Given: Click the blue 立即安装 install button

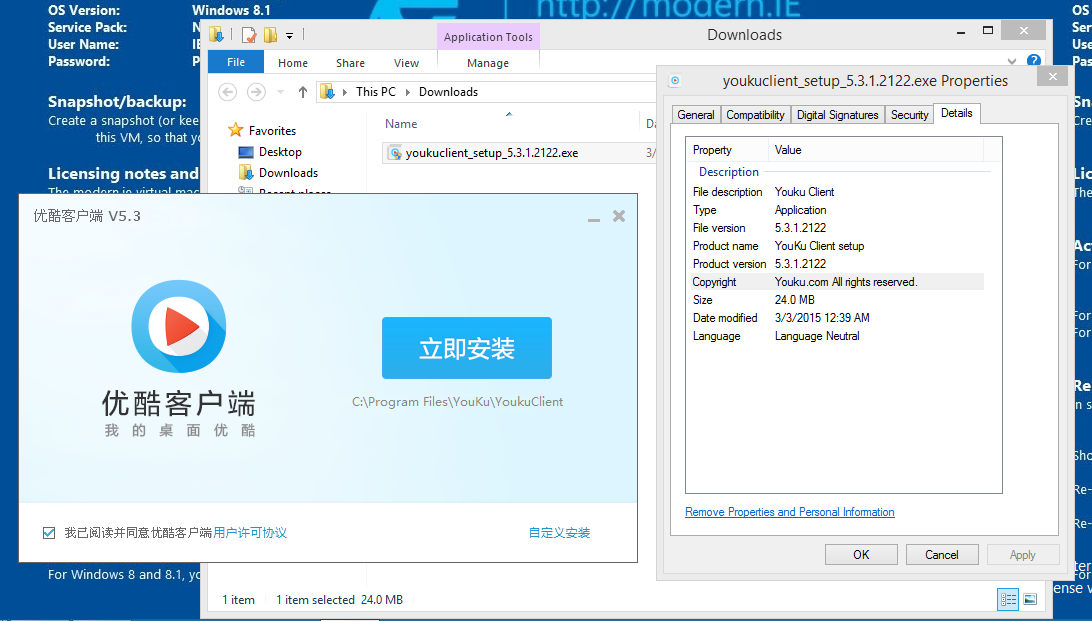Looking at the screenshot, I should click(x=467, y=348).
